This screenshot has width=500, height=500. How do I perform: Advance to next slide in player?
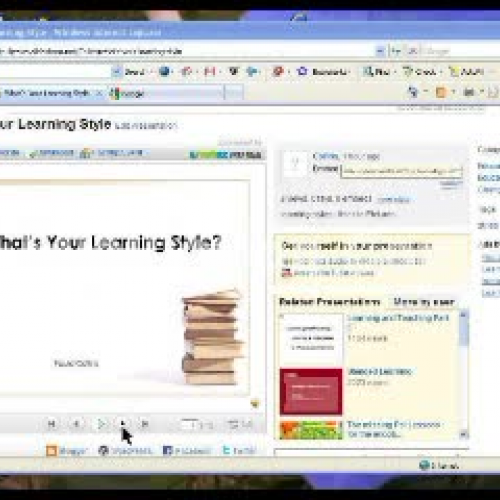[x=123, y=424]
